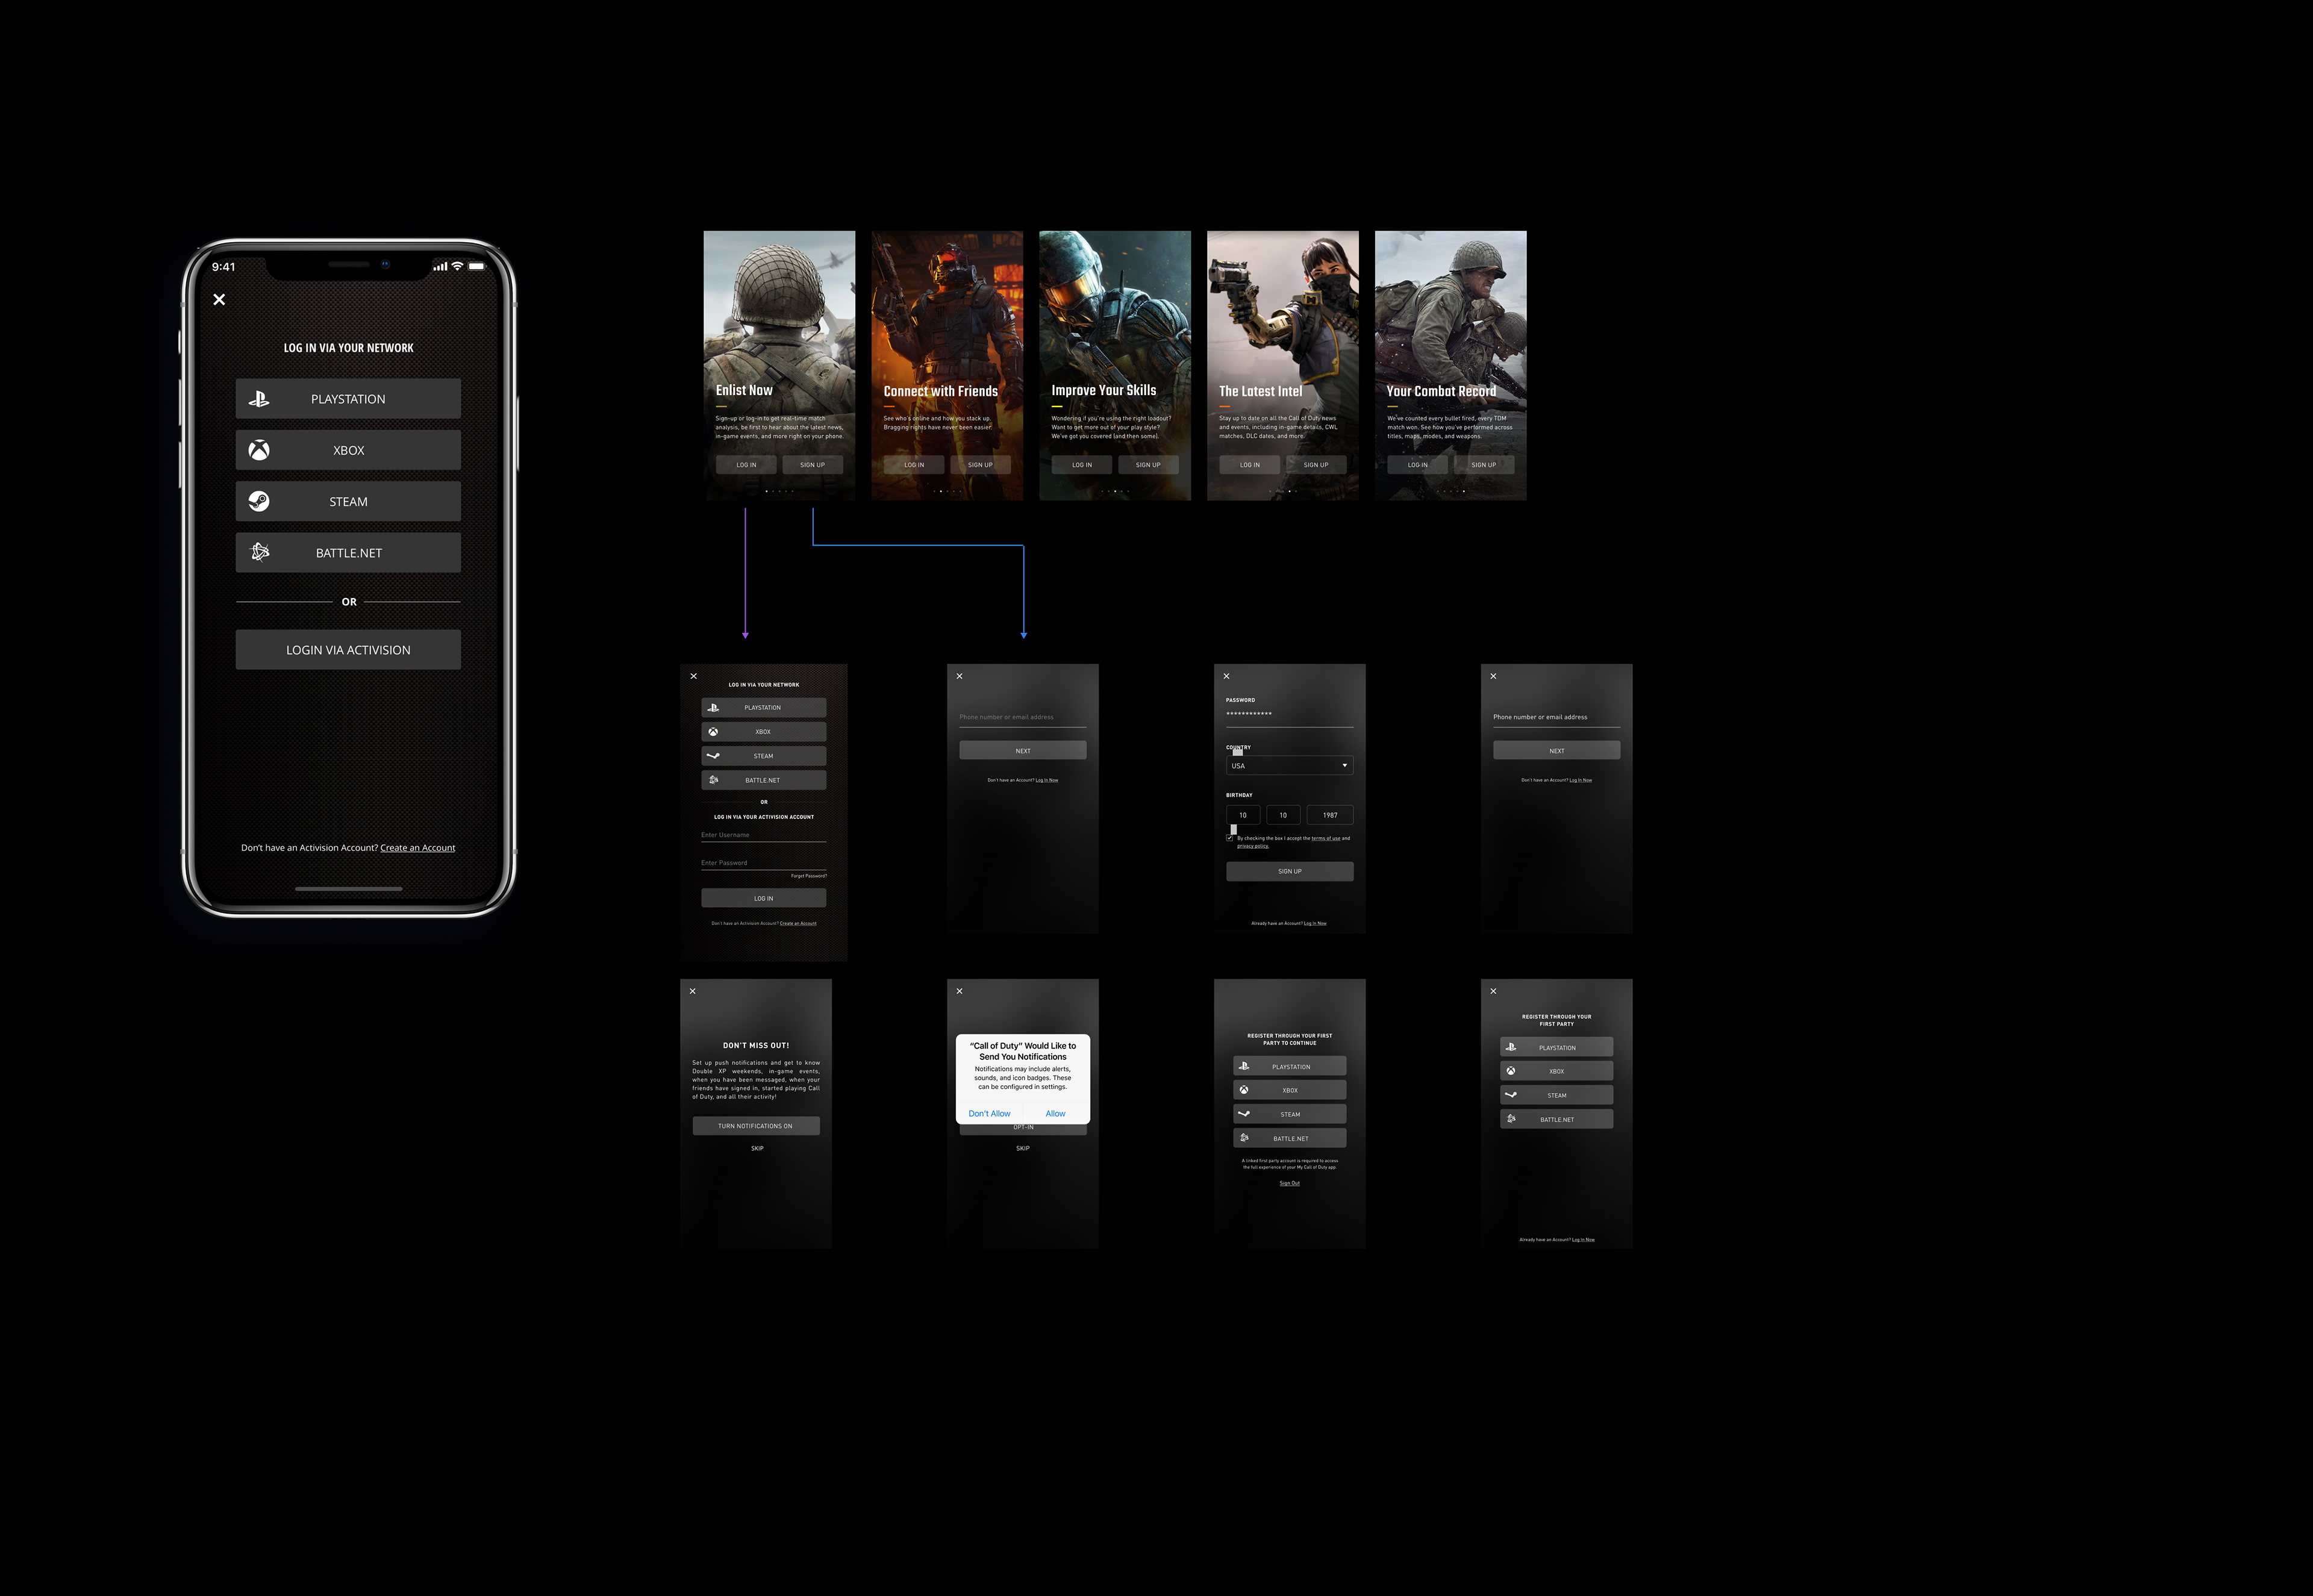Image resolution: width=2313 pixels, height=1596 pixels.
Task: Click LOG IN on the Your Combat Record card
Action: coord(1418,464)
